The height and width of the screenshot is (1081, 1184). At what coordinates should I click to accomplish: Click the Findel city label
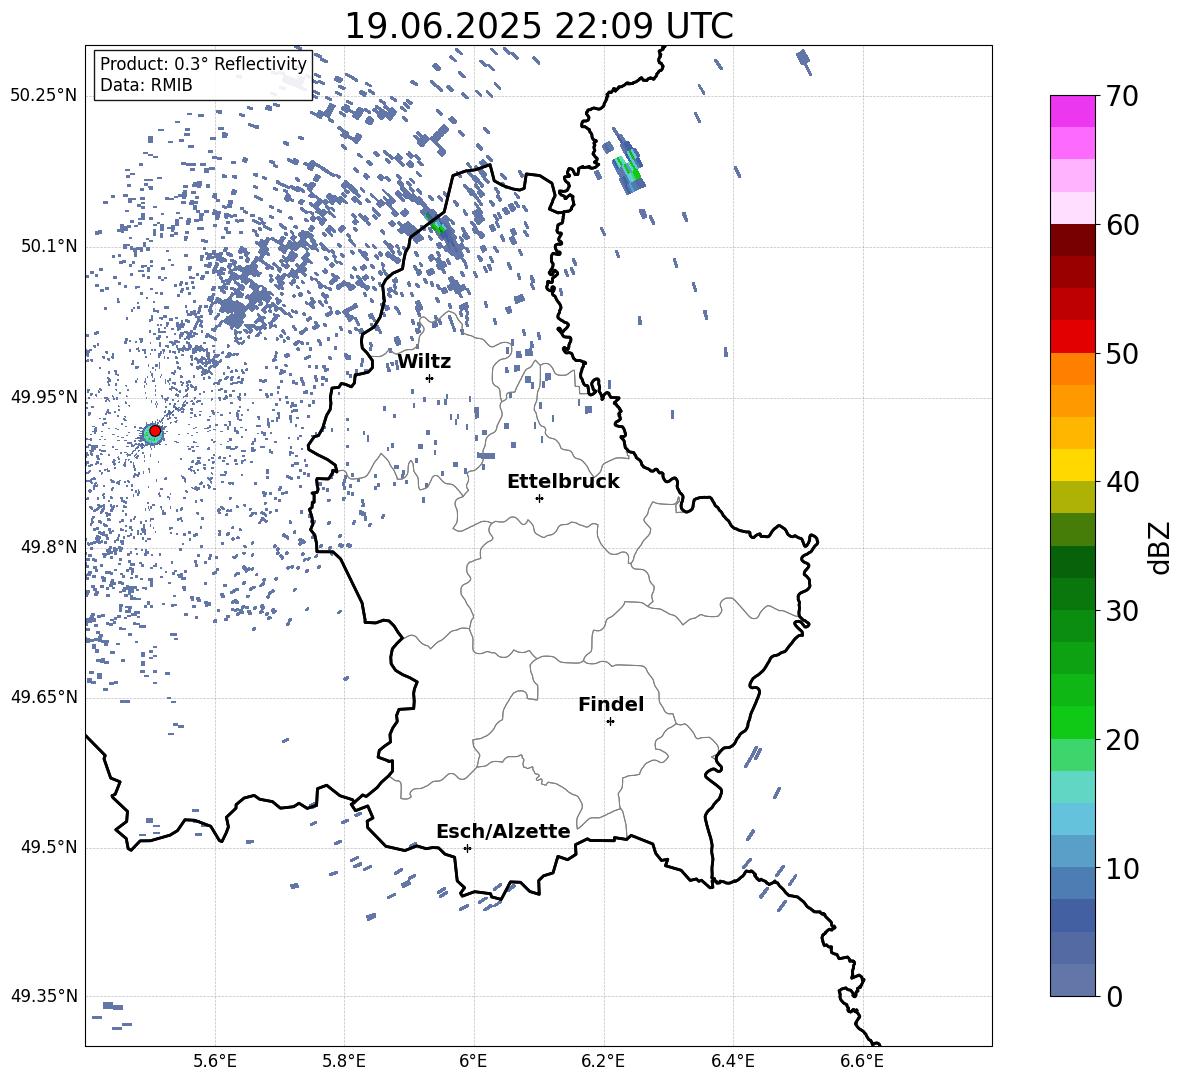point(611,704)
